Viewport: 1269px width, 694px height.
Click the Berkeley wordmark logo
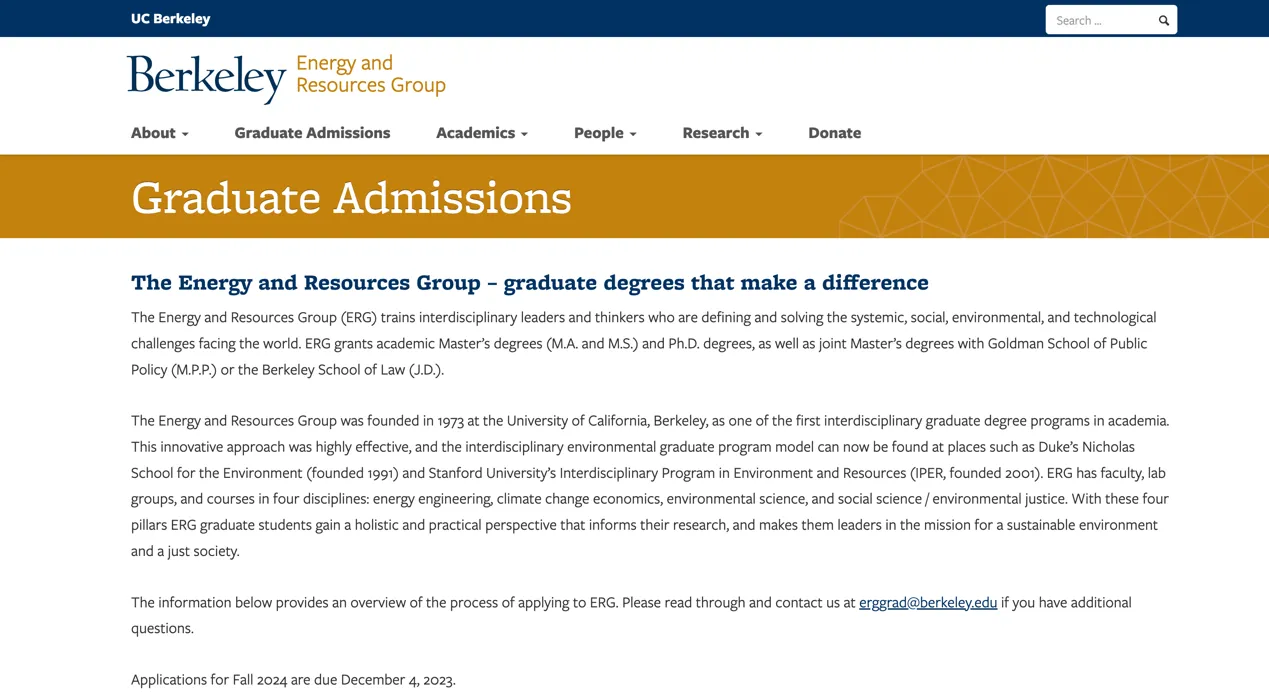point(206,77)
